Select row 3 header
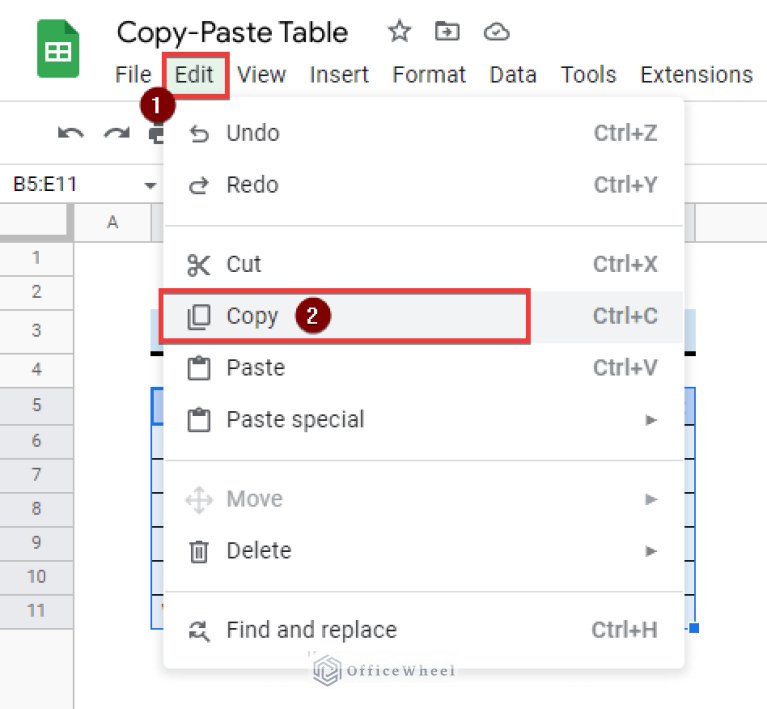The height and width of the screenshot is (709, 767). (36, 331)
